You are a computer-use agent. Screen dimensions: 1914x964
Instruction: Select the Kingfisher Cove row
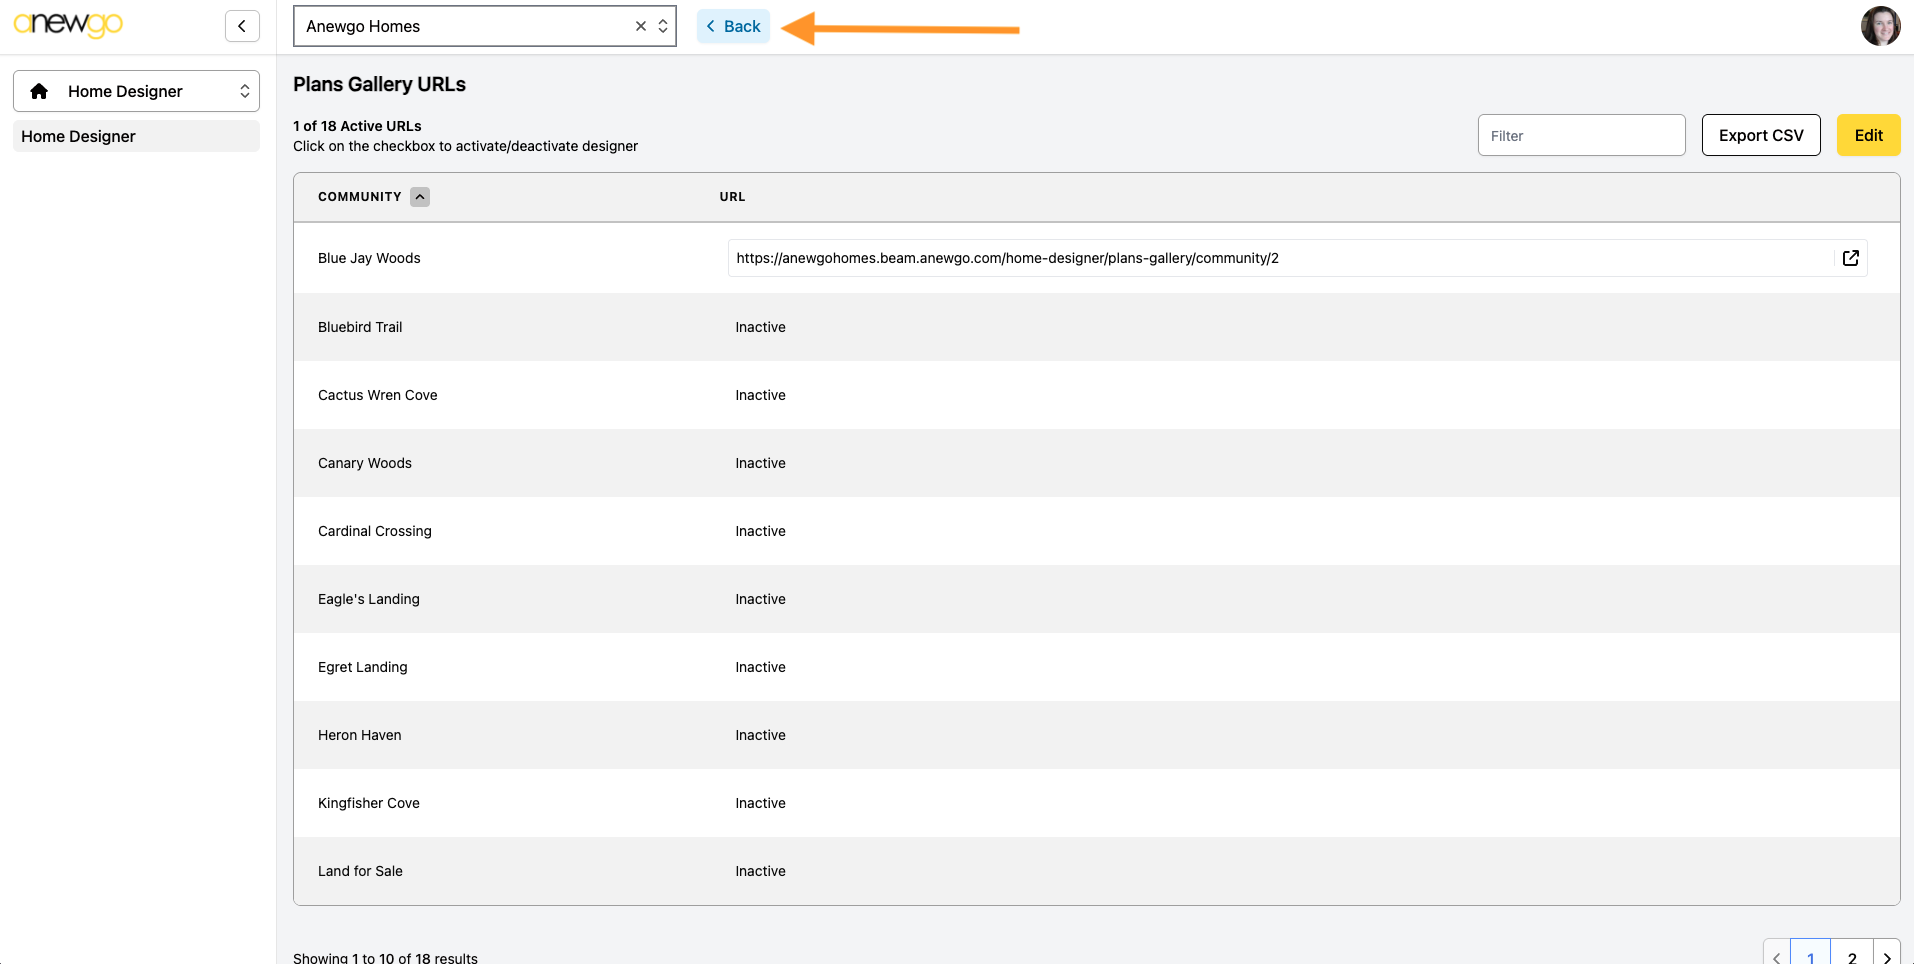[1096, 803]
